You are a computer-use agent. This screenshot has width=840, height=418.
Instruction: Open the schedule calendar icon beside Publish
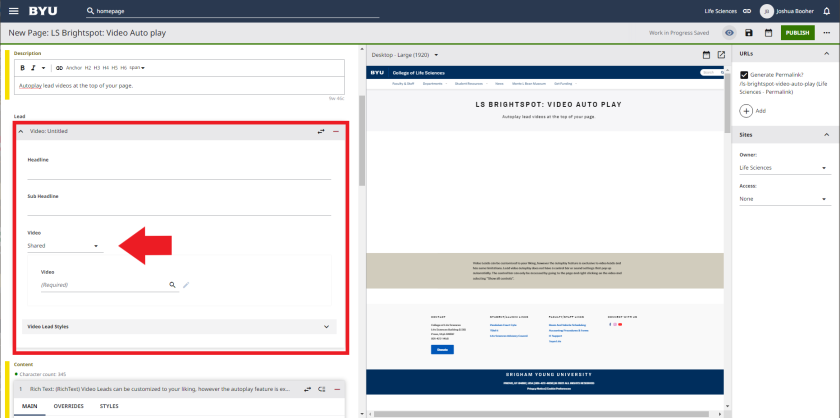coord(768,33)
